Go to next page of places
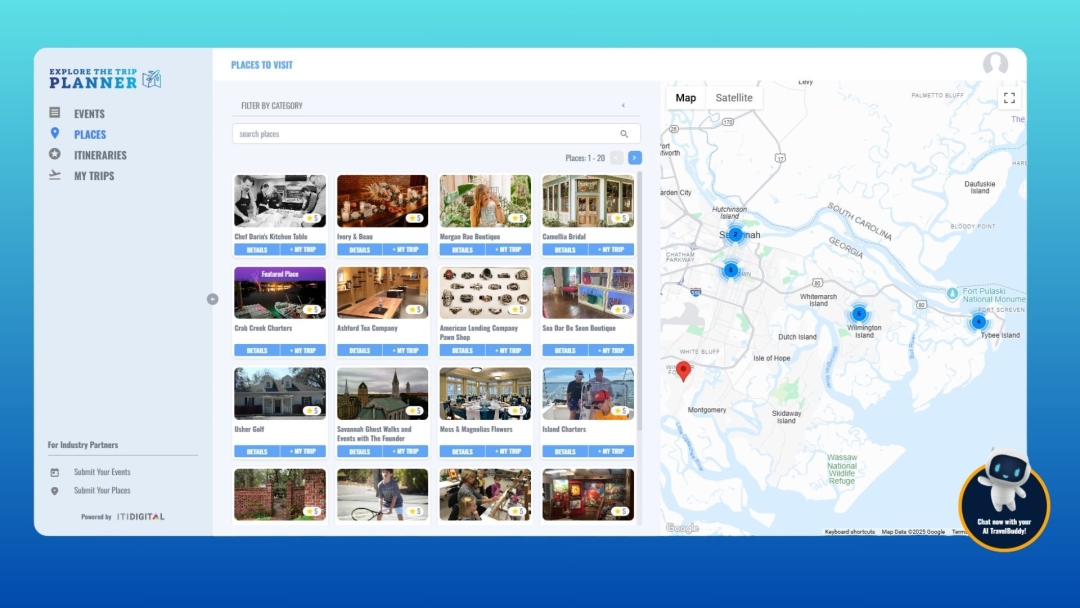Screen dimensions: 1080x608 [x=635, y=158]
